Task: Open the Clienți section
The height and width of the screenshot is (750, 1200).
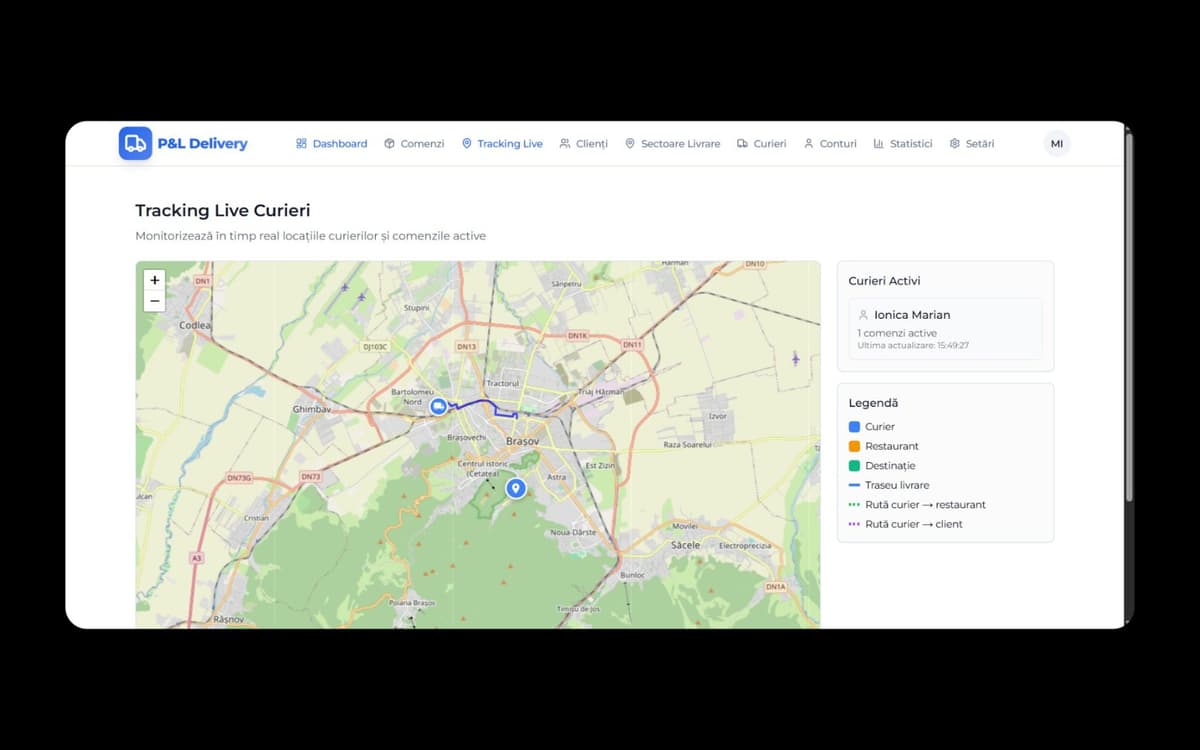Action: [583, 144]
